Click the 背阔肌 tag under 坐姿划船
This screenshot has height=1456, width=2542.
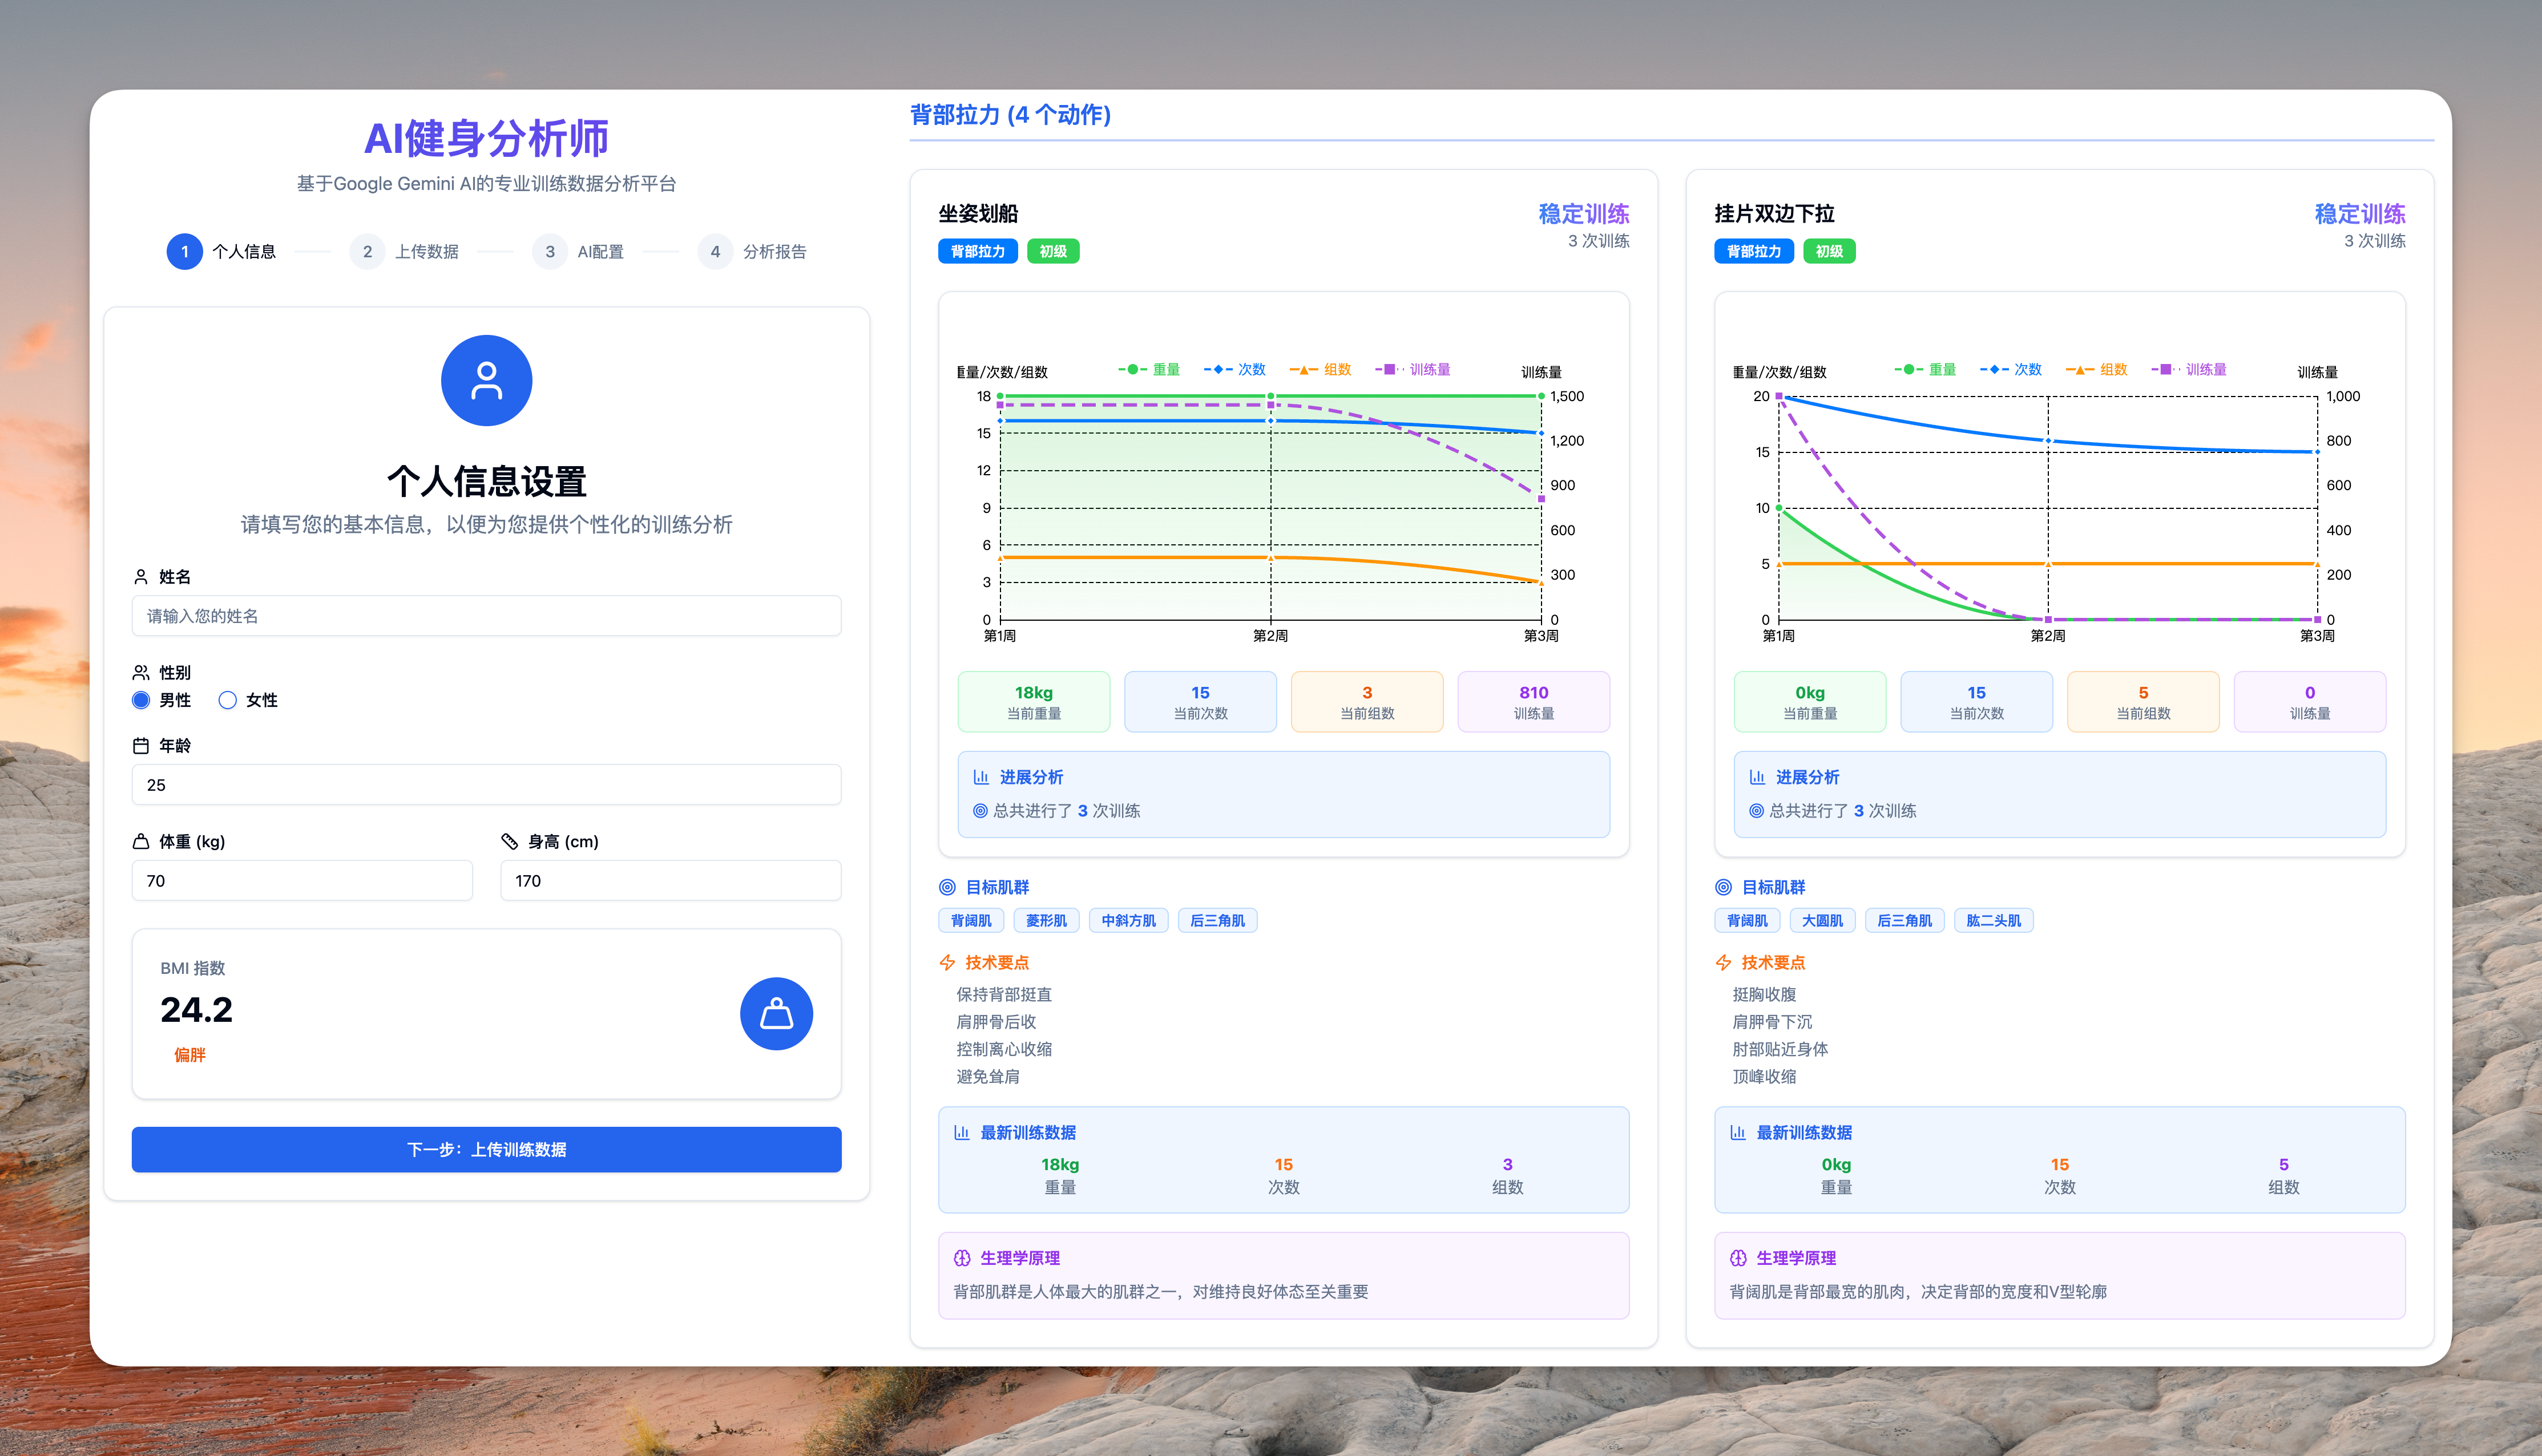(970, 920)
